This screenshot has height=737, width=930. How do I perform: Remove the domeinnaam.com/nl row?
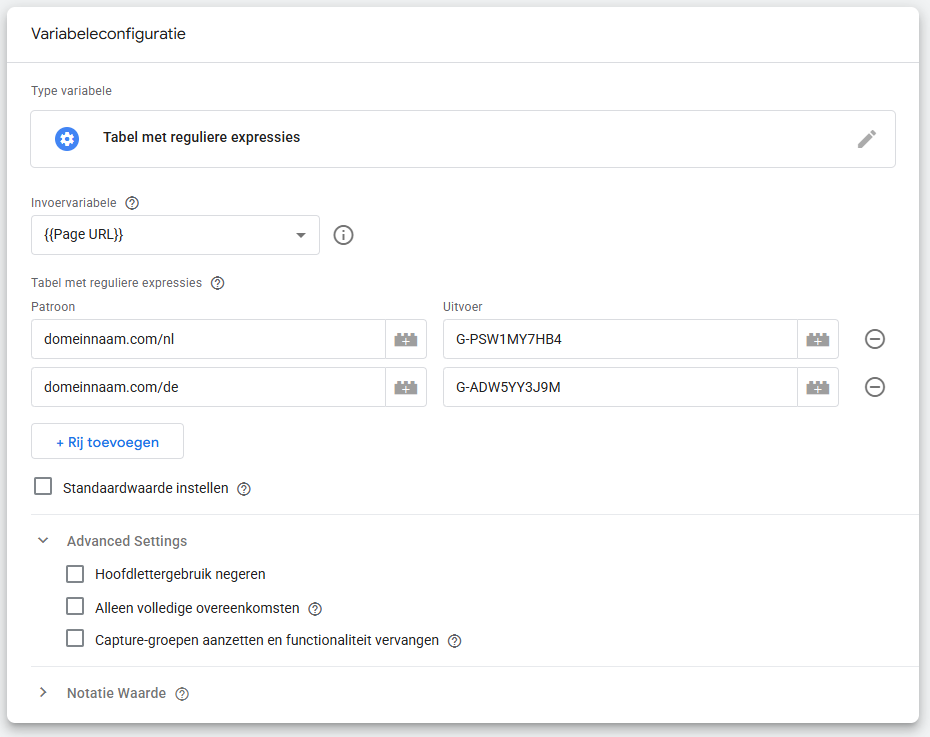(874, 339)
